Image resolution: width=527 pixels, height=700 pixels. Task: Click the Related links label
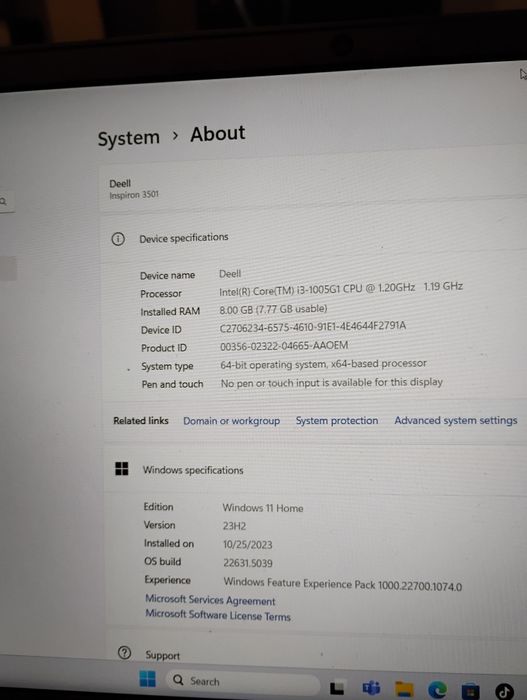coord(141,421)
